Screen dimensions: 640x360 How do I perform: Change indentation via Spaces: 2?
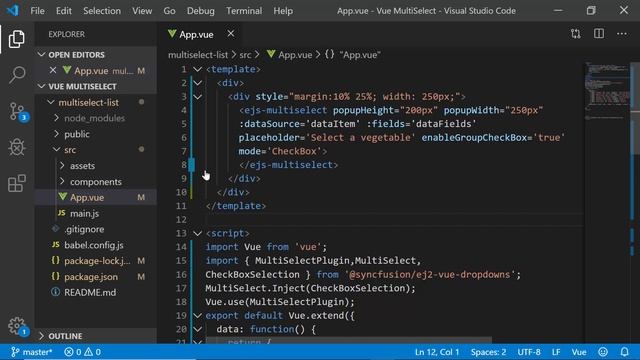click(488, 352)
